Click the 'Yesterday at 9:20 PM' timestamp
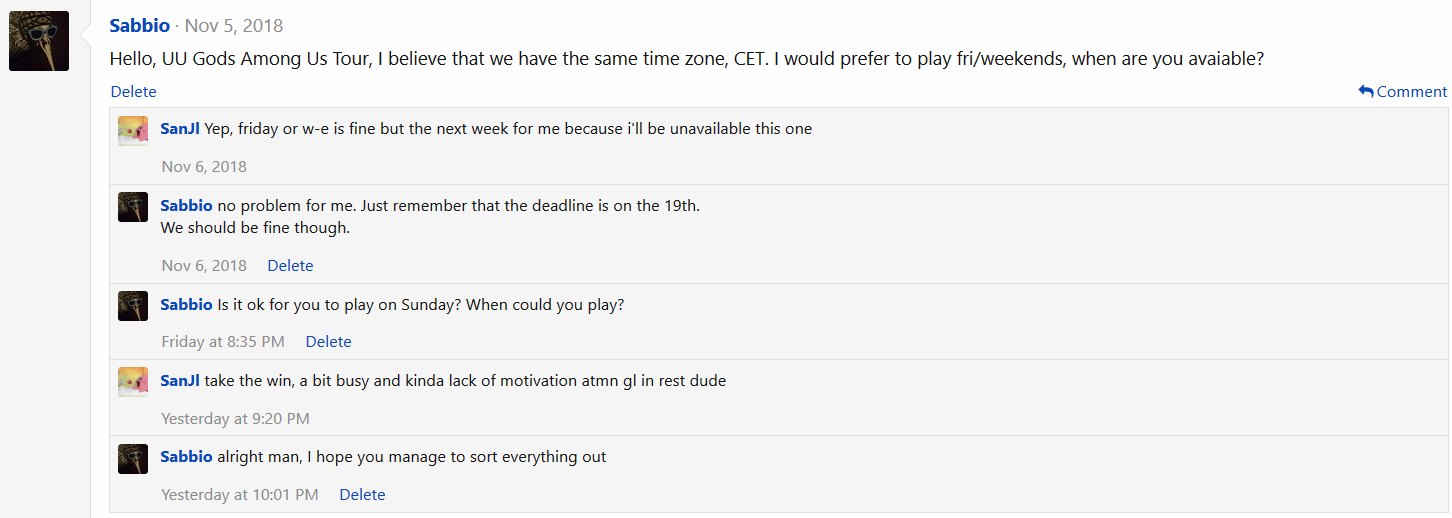 pos(235,418)
